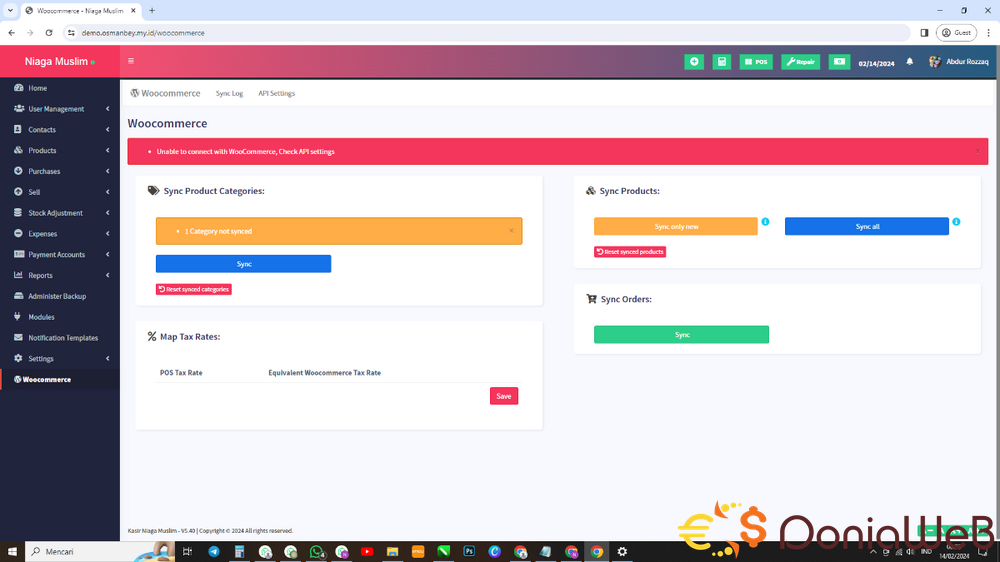
Task: Click blue Sync categories button
Action: point(244,264)
